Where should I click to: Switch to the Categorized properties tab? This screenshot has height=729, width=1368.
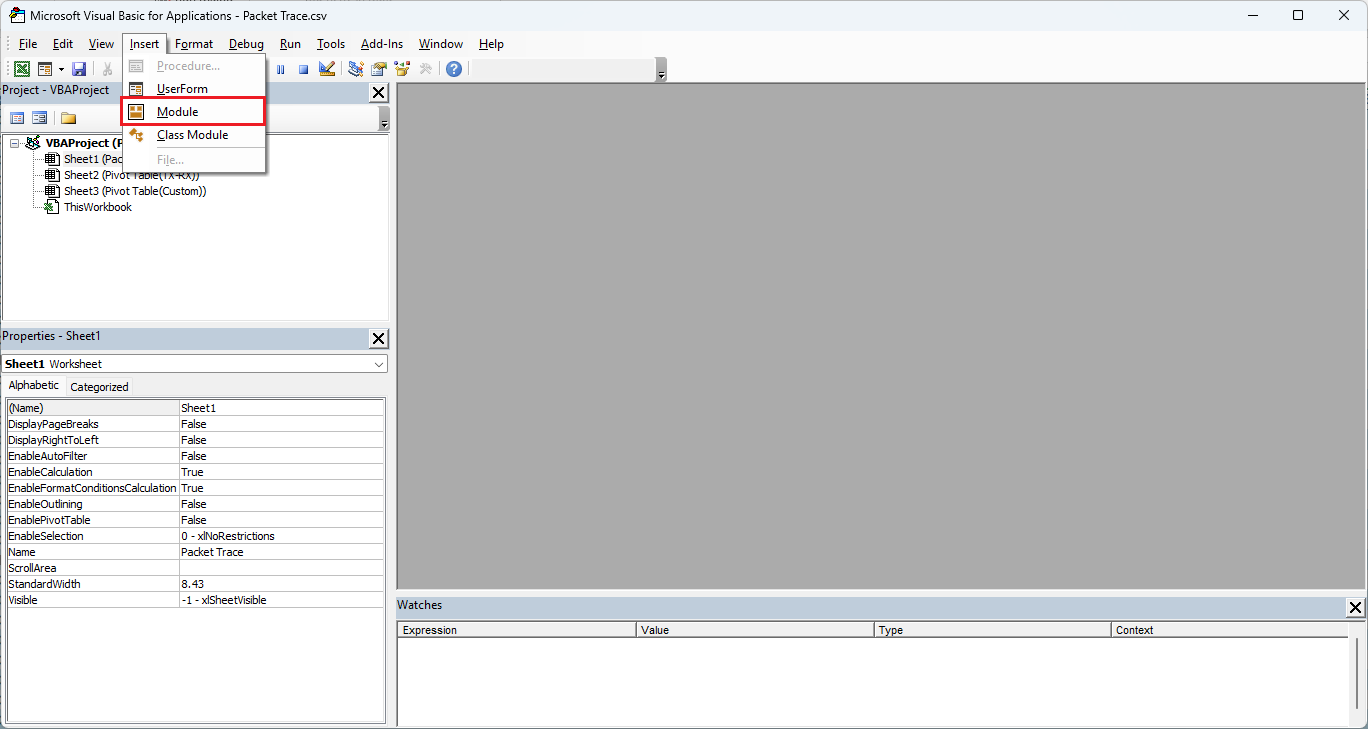99,387
